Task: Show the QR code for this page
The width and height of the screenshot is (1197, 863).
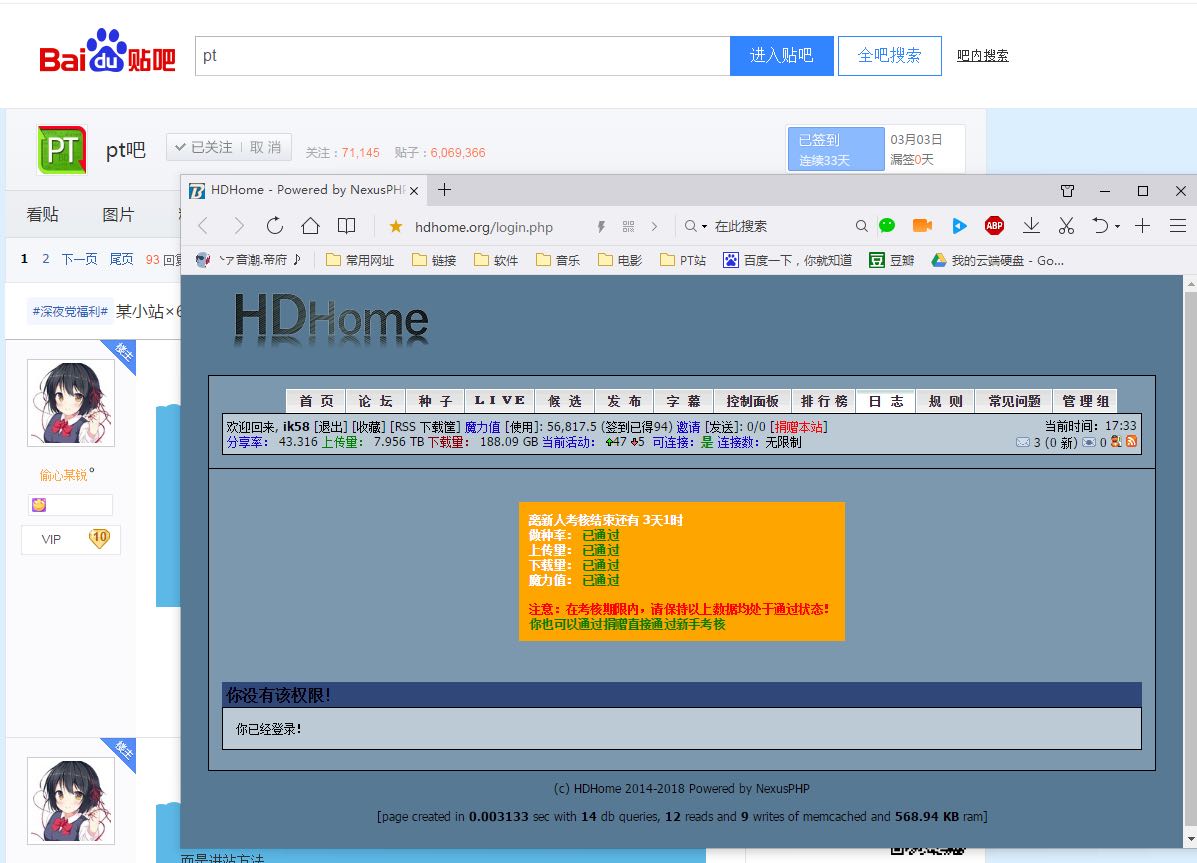Action: click(628, 226)
